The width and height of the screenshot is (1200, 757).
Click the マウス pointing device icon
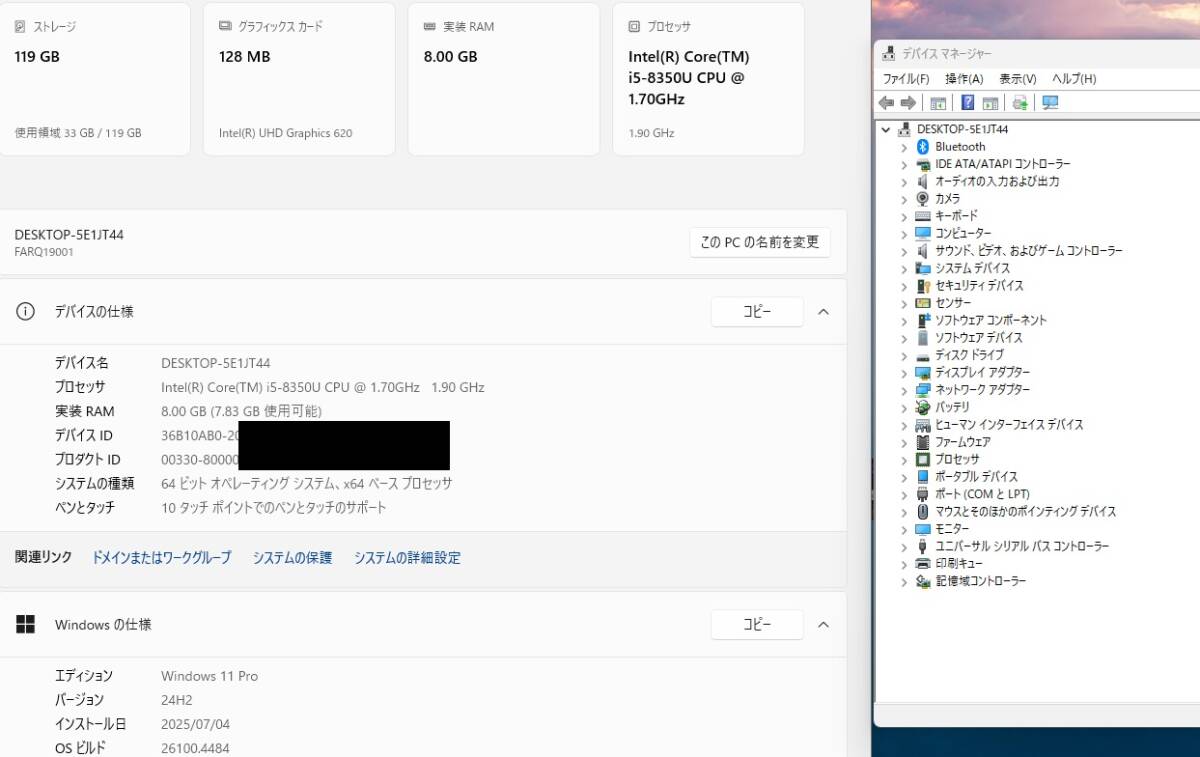923,512
